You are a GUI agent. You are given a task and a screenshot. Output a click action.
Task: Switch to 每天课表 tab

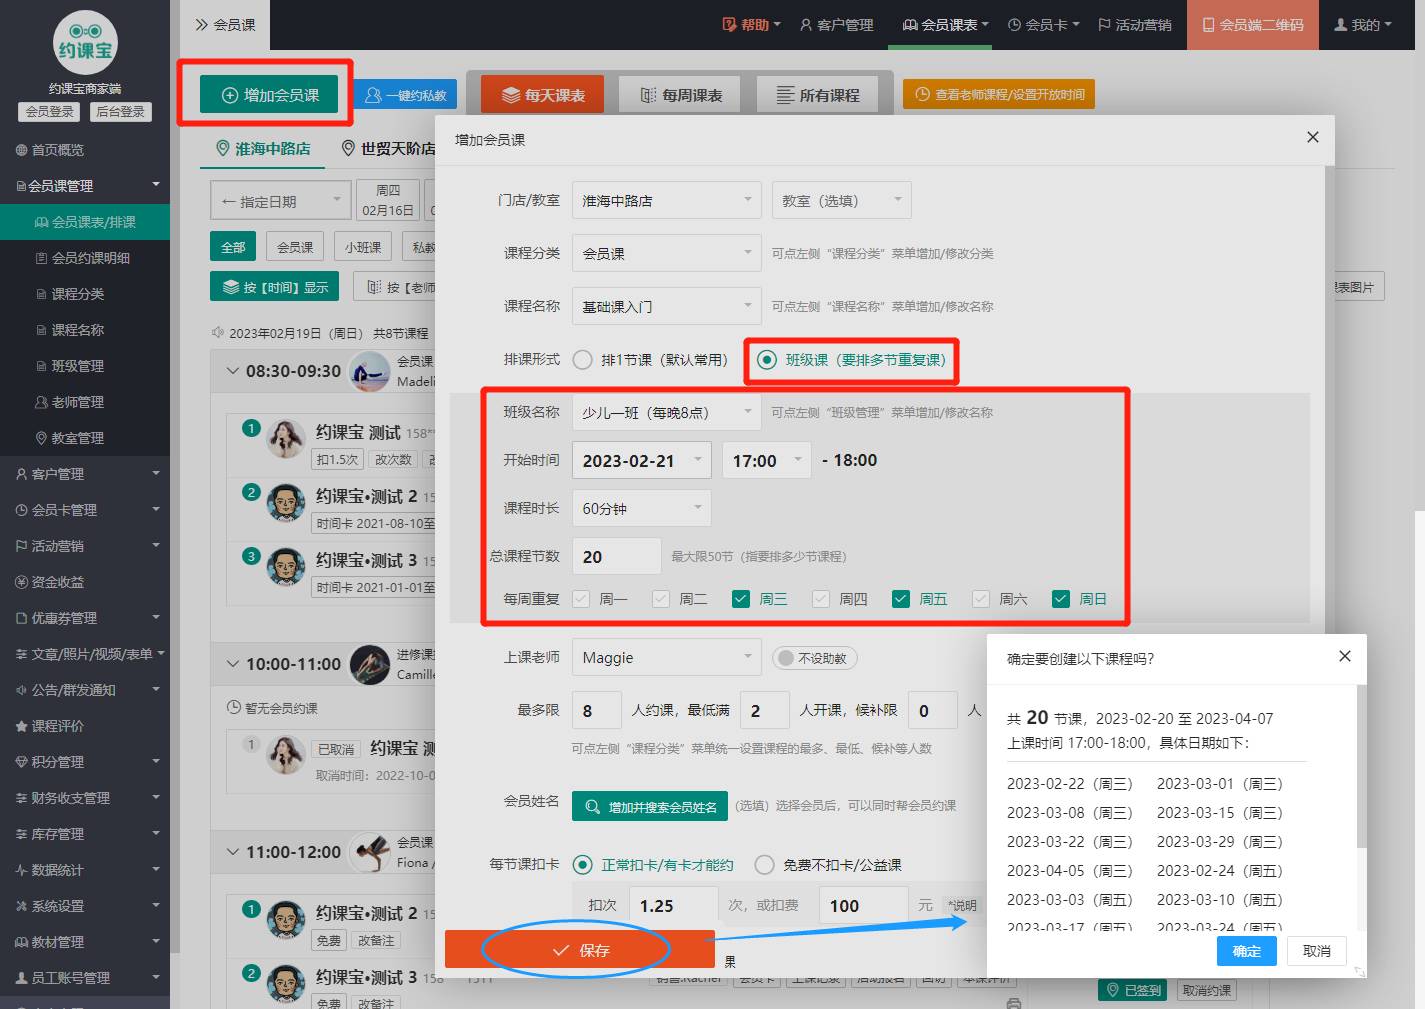click(543, 95)
